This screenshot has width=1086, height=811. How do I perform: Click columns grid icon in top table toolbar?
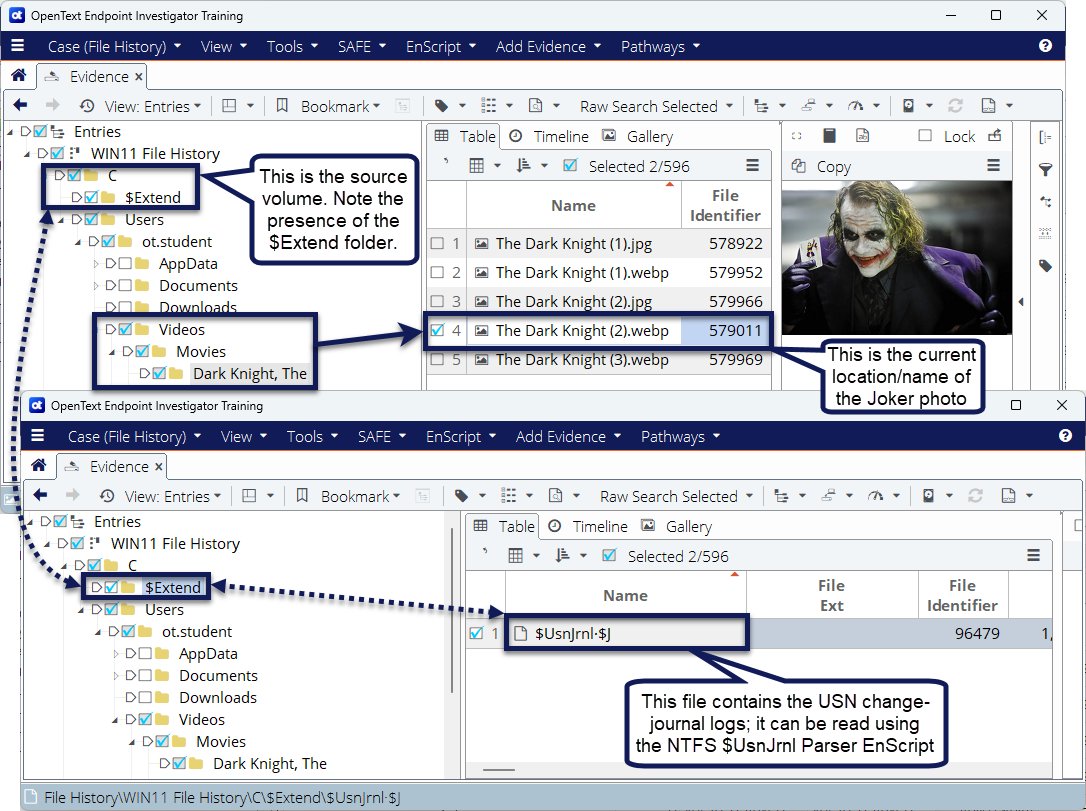tap(477, 166)
